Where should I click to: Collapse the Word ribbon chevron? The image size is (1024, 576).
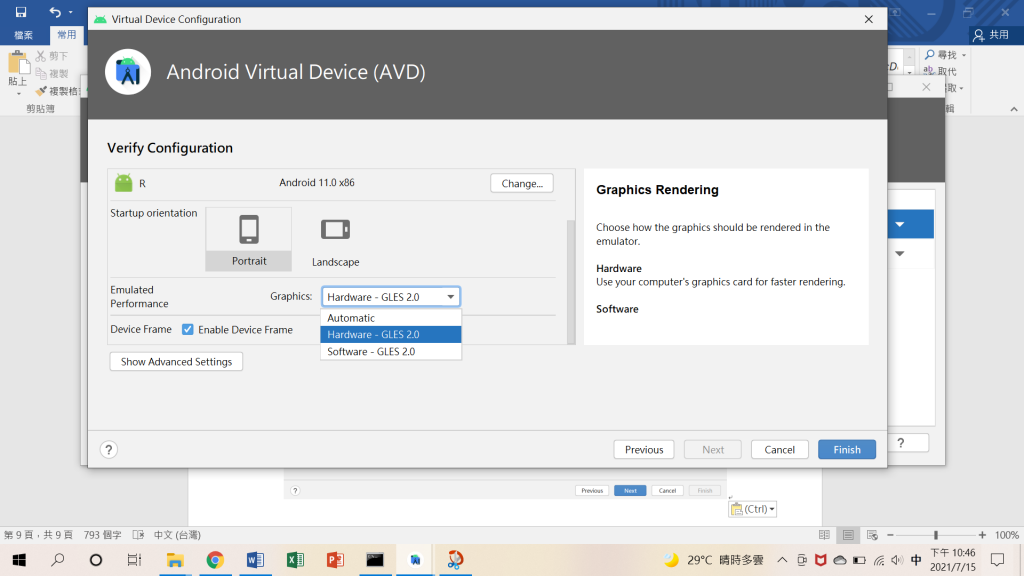[1014, 109]
